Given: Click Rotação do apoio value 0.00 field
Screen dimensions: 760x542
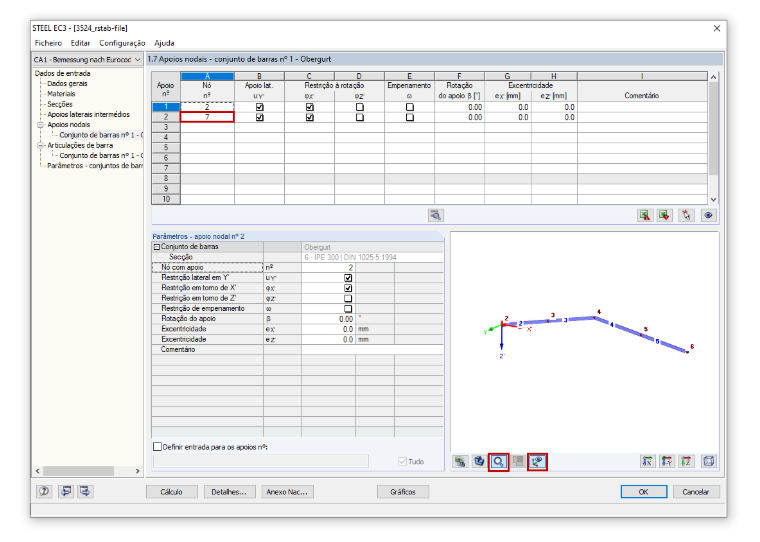Looking at the screenshot, I should pos(328,319).
